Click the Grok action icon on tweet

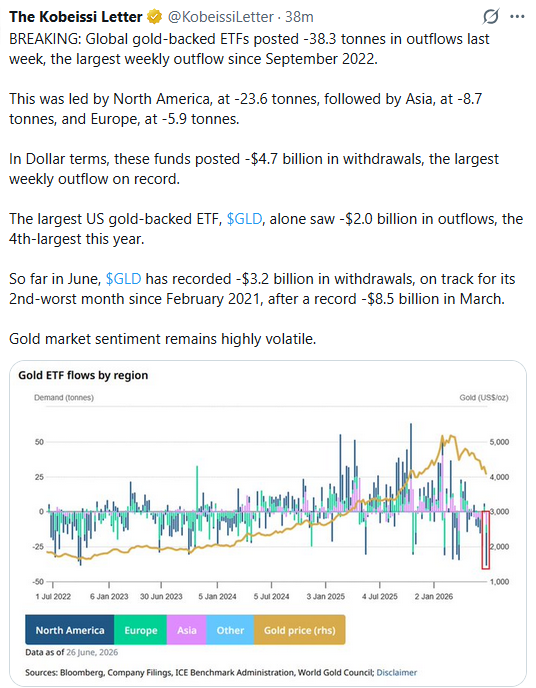pos(490,17)
